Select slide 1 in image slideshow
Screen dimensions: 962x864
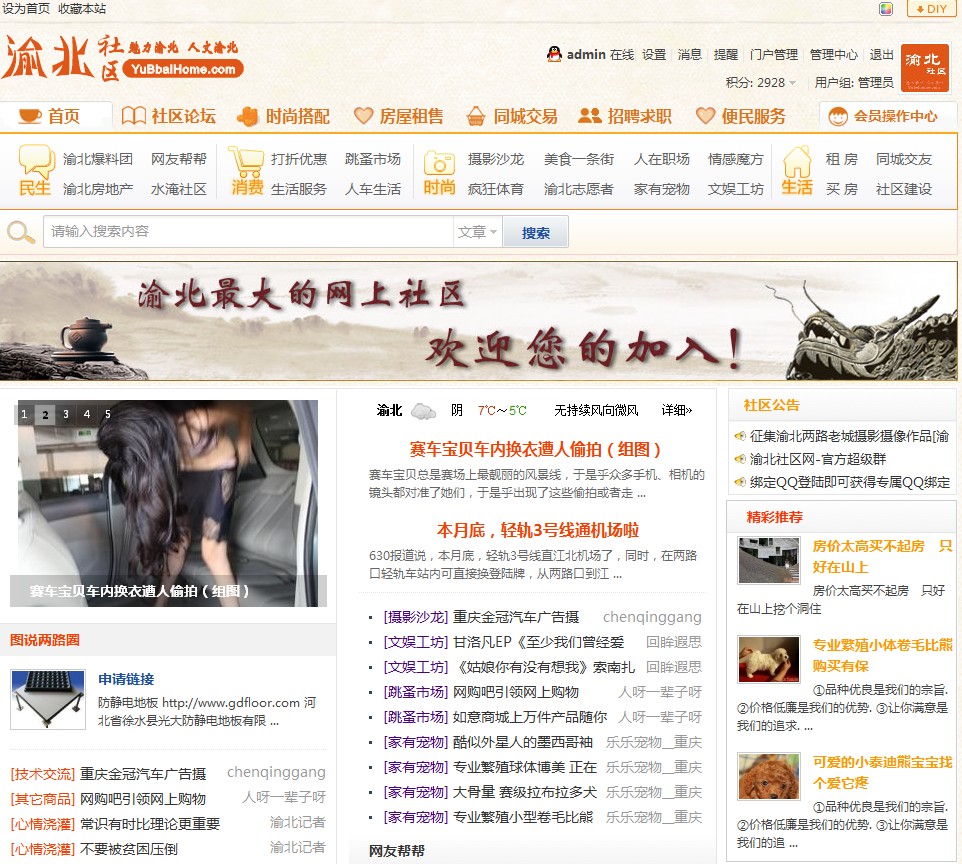click(x=25, y=414)
